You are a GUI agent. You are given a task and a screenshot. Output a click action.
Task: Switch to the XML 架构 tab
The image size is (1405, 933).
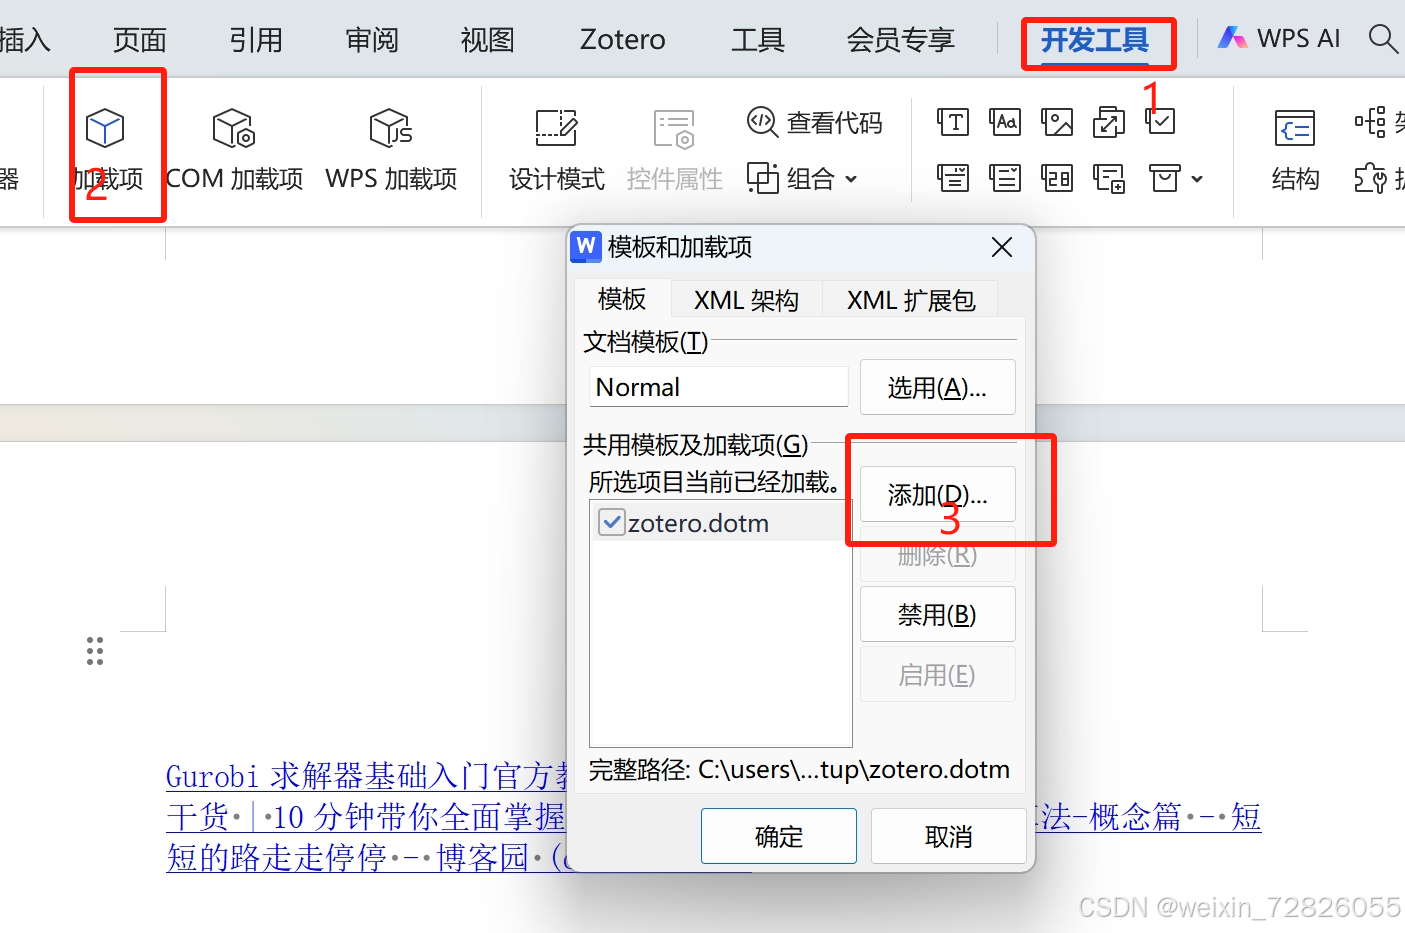coord(746,300)
